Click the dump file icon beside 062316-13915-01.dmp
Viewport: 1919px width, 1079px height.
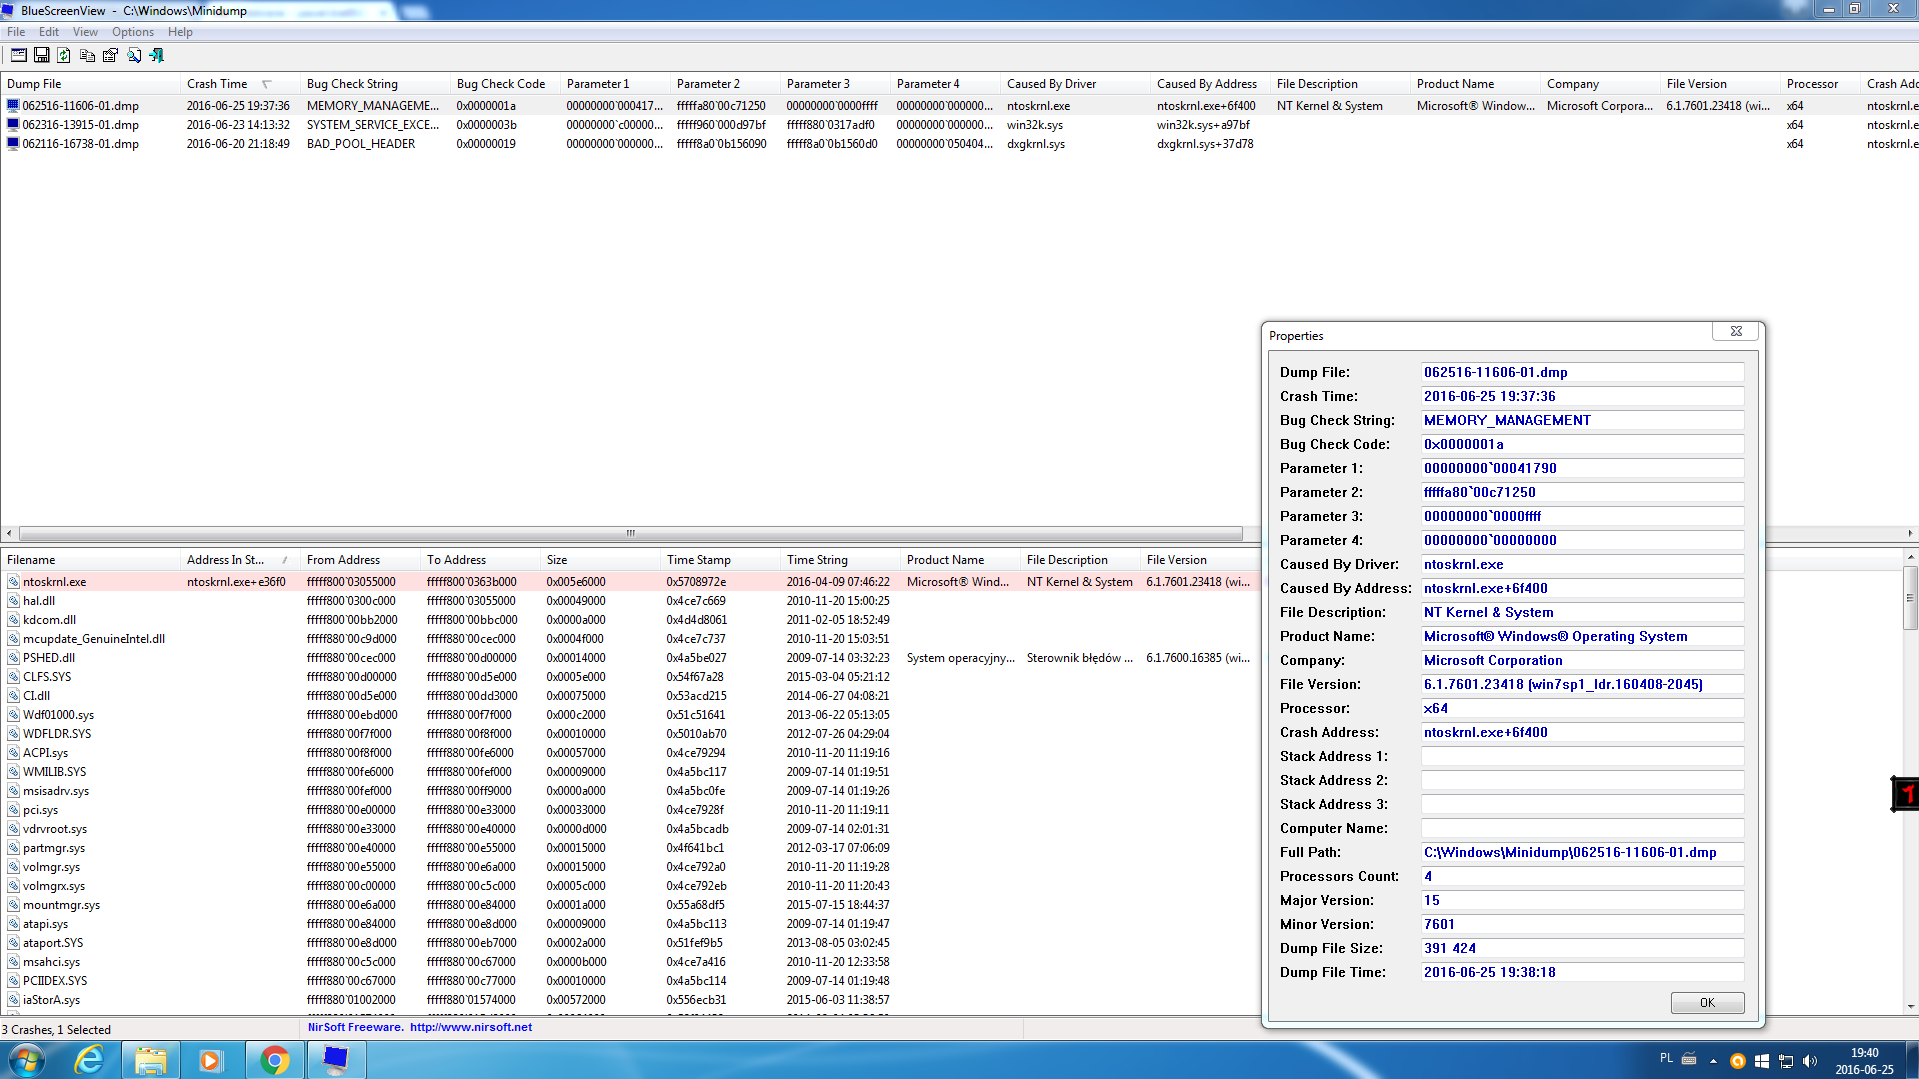[13, 125]
